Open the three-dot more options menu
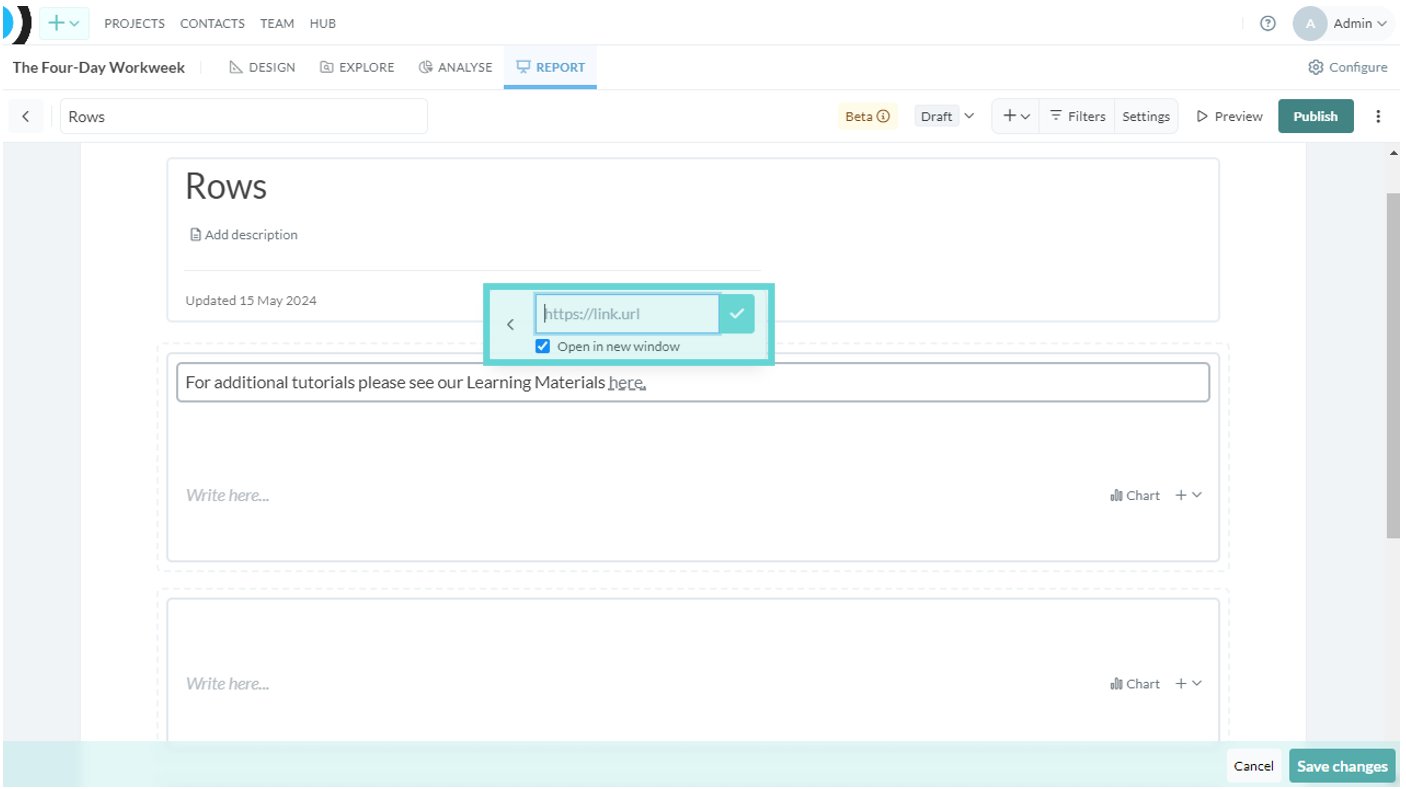 [1378, 116]
